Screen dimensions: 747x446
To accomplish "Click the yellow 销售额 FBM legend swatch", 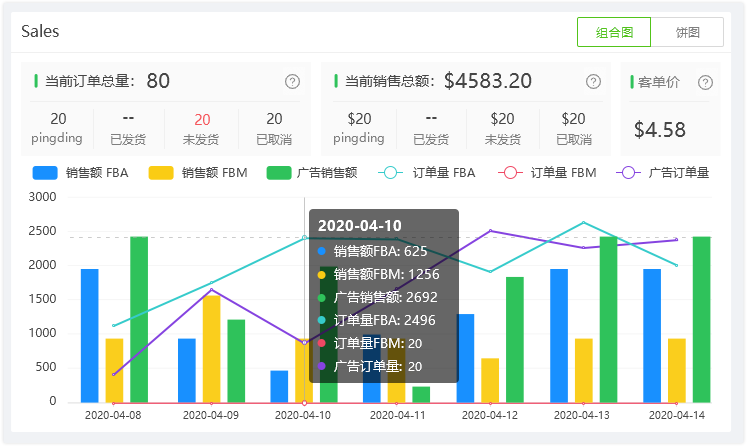I will [161, 172].
